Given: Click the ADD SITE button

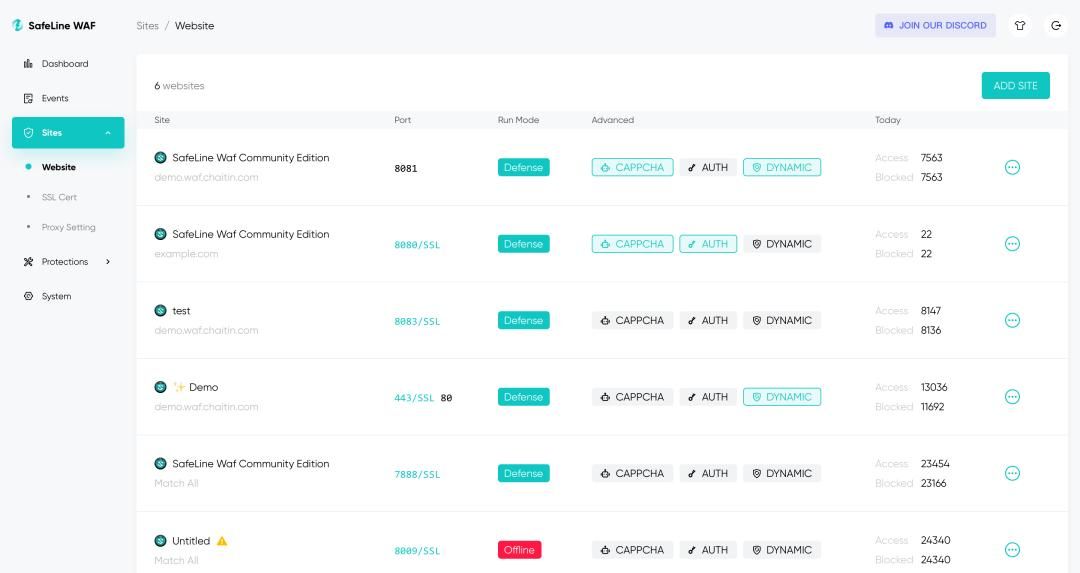Looking at the screenshot, I should (x=1015, y=86).
